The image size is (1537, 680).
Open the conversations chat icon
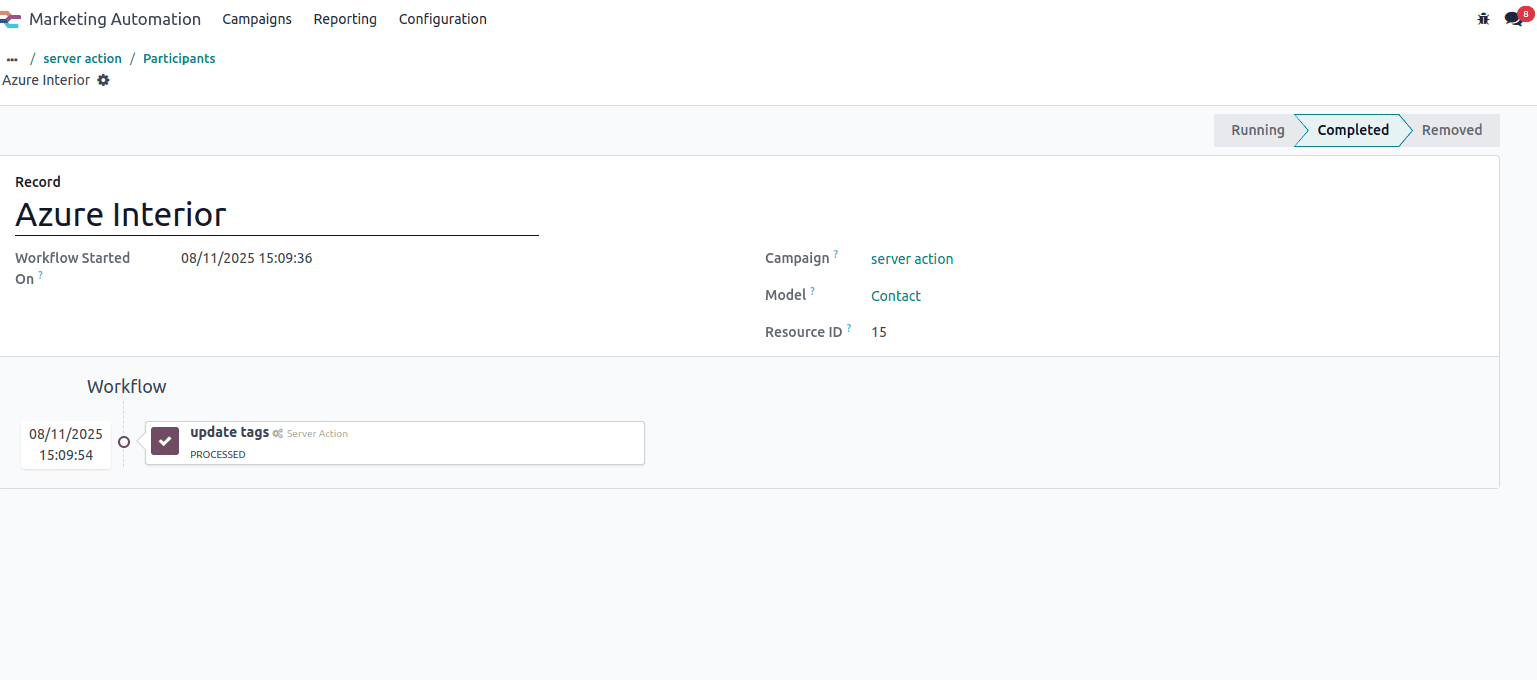[1514, 19]
